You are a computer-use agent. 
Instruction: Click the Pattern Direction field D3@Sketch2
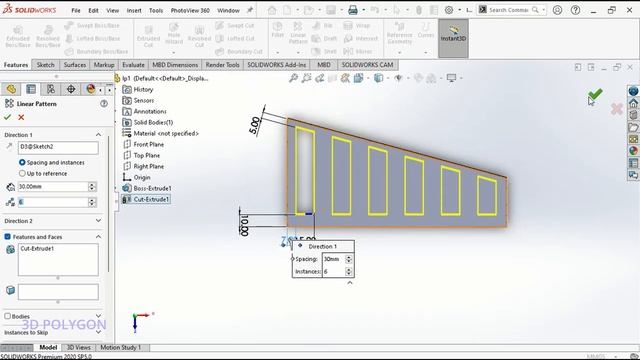[58, 147]
